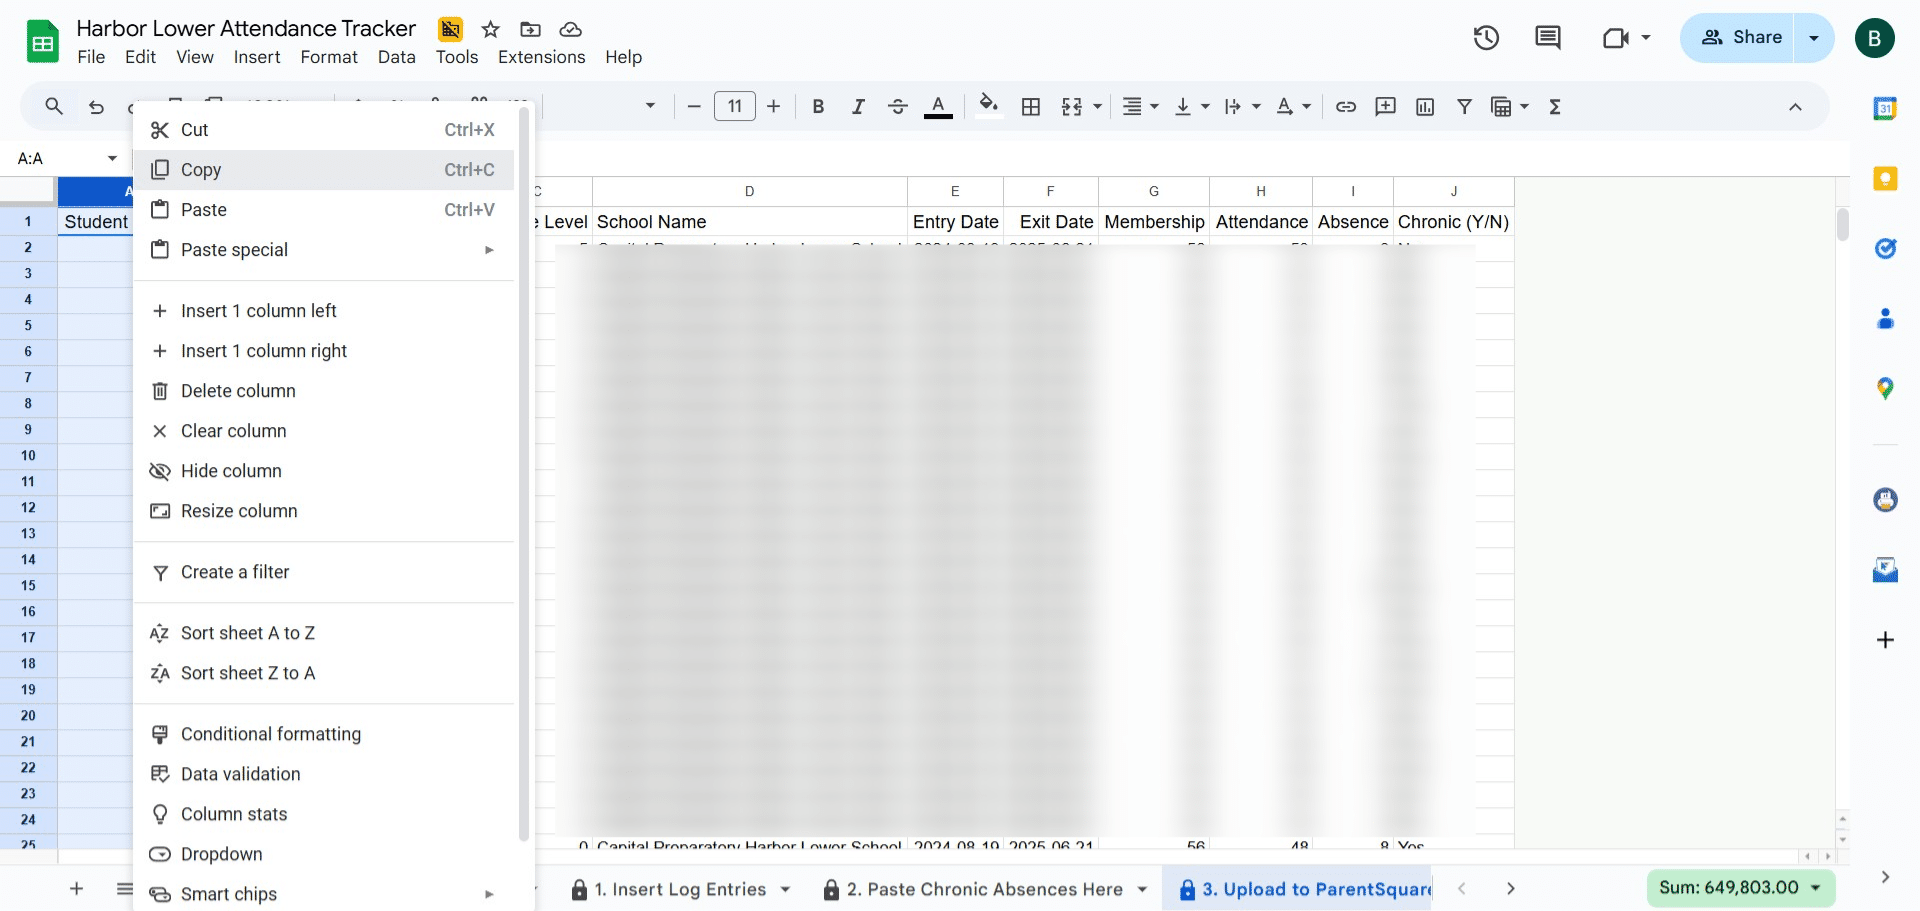Viewport: 1920px width, 911px height.
Task: Open vertical align dropdown
Action: point(1192,106)
